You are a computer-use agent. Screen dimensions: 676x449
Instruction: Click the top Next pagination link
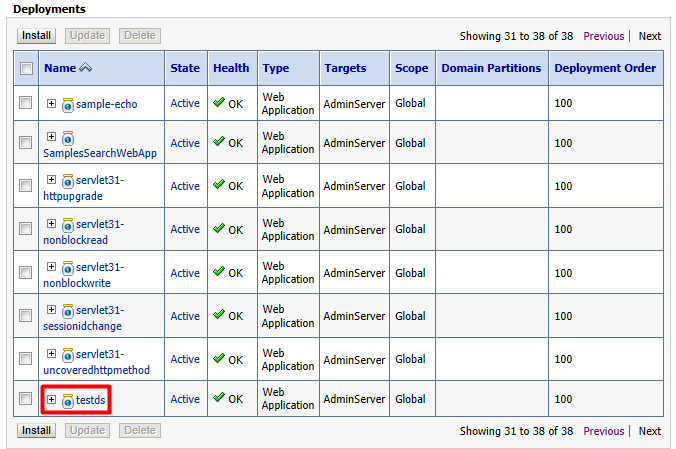click(x=650, y=36)
